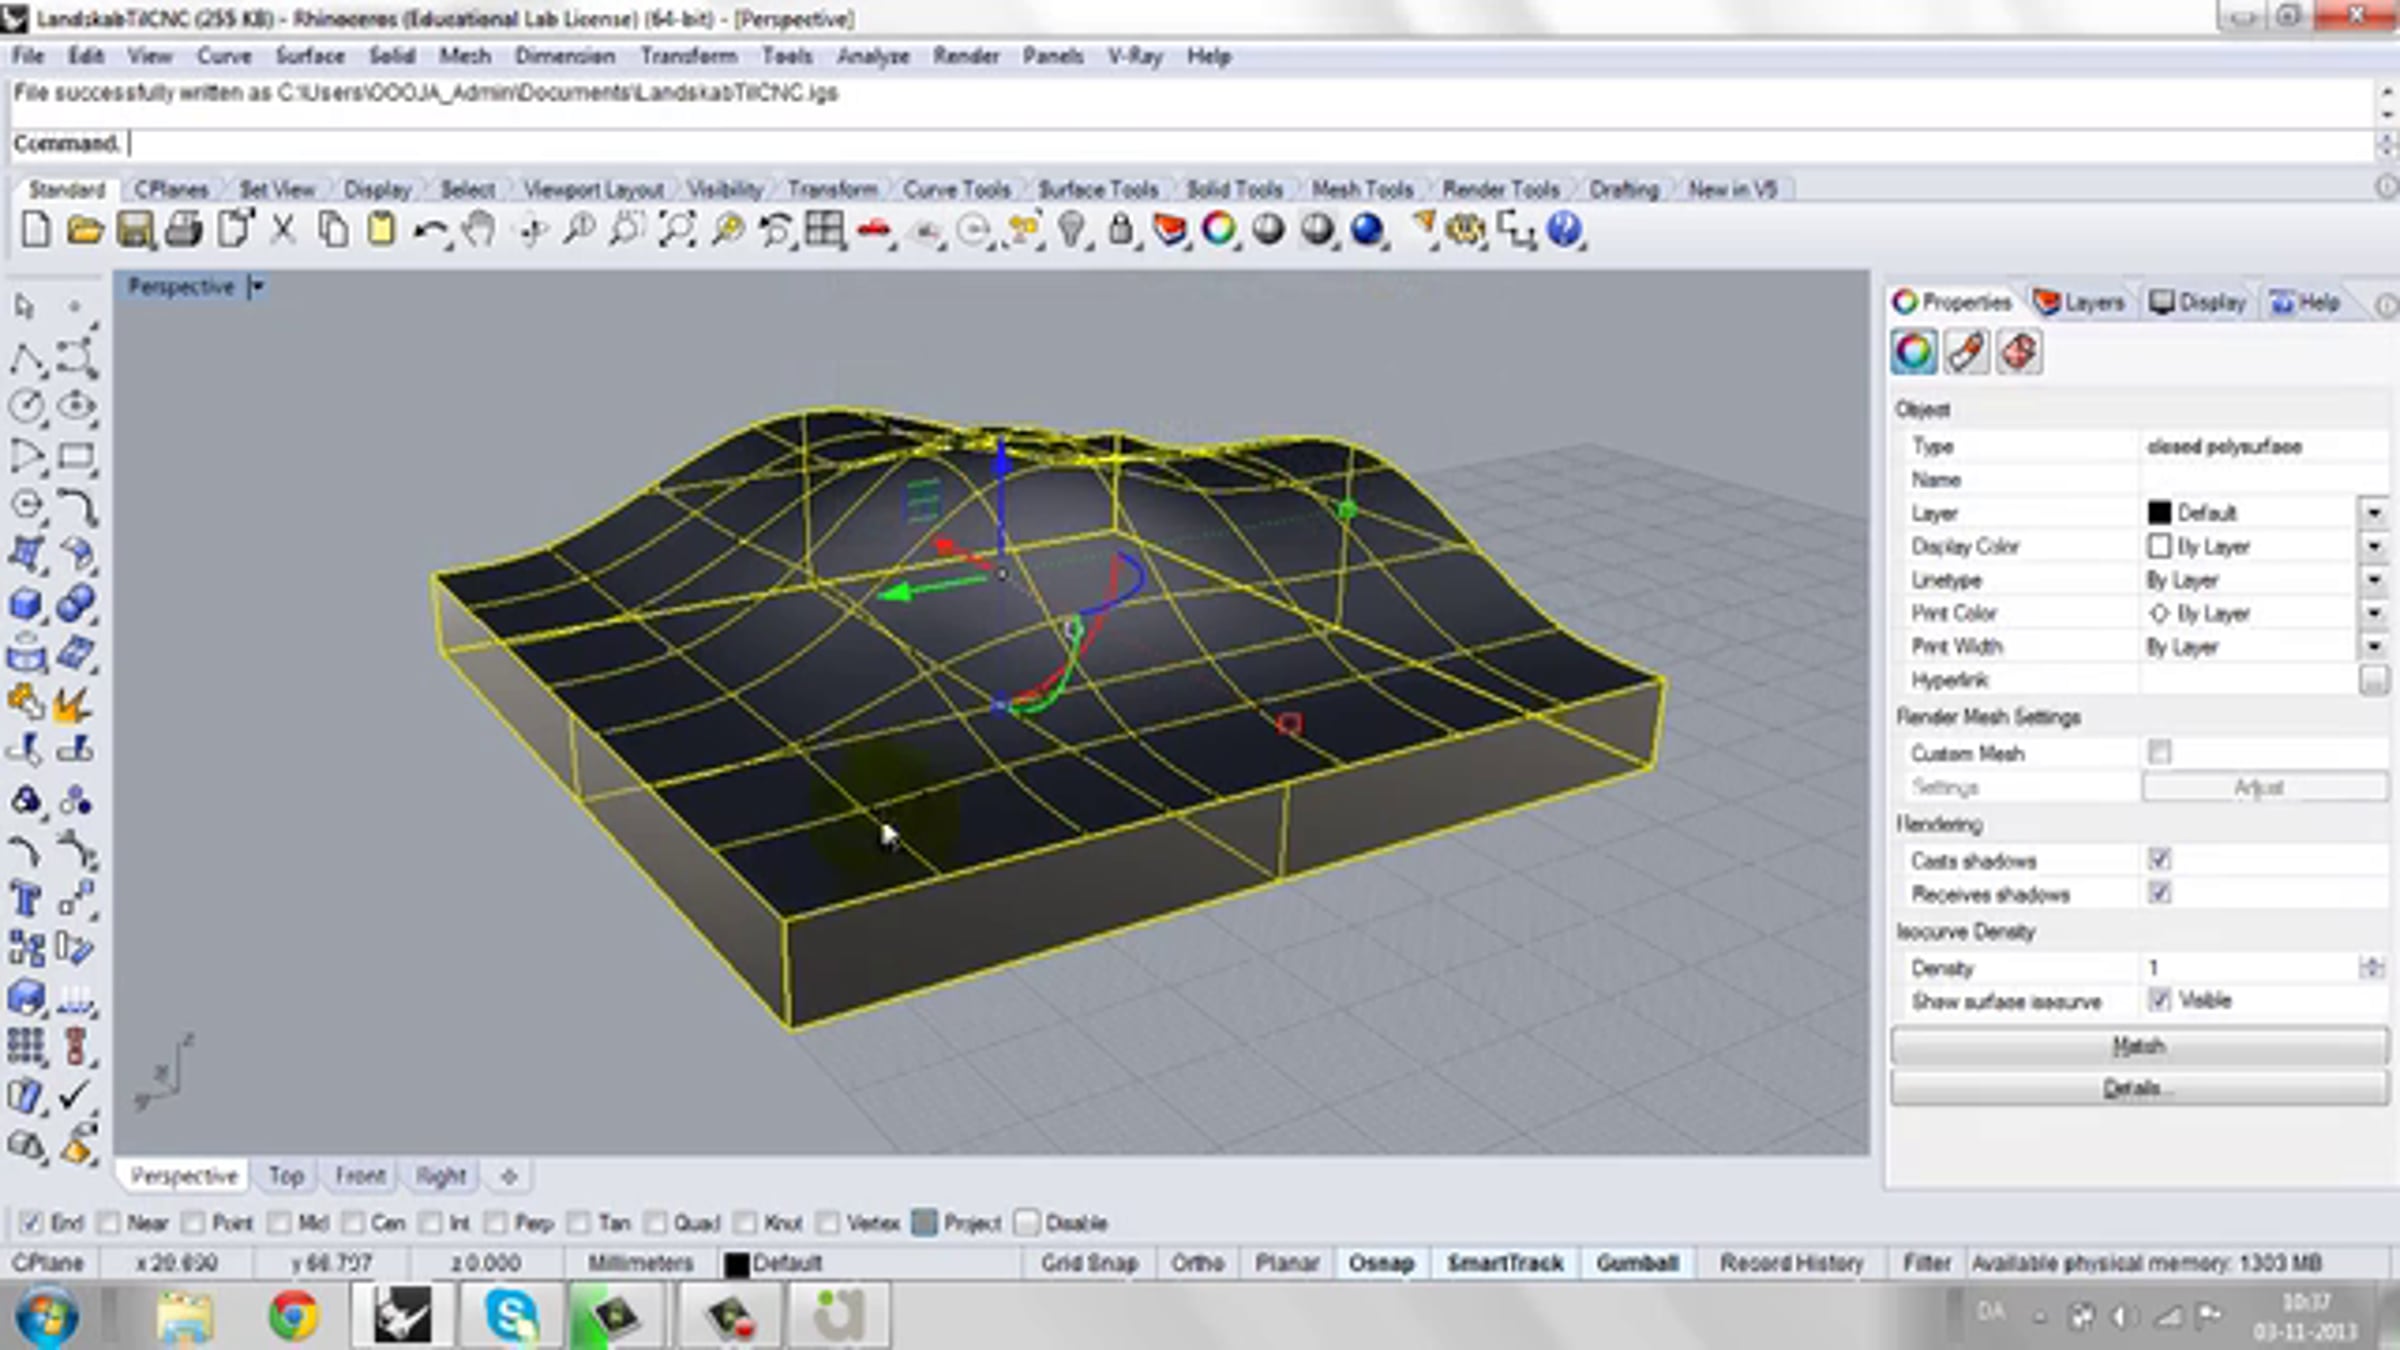Image resolution: width=2400 pixels, height=1350 pixels.
Task: Click the Zoom Extents icon
Action: coord(677,231)
